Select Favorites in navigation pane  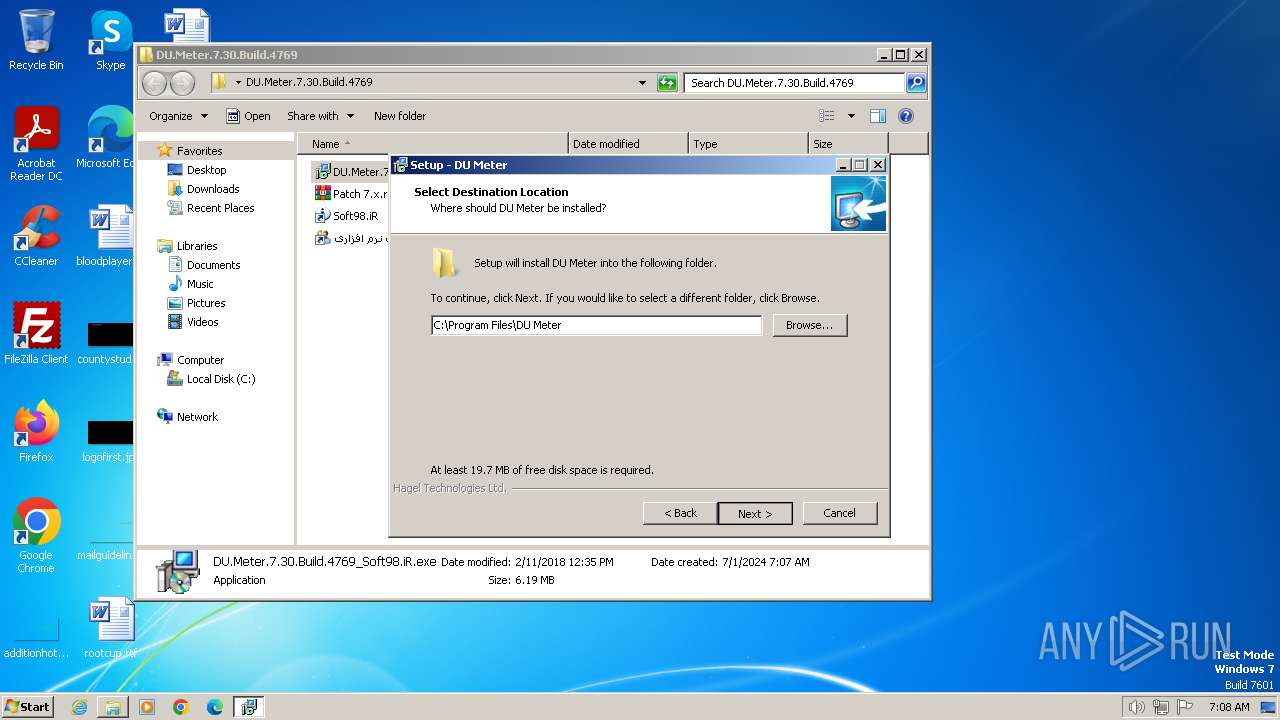[x=199, y=151]
